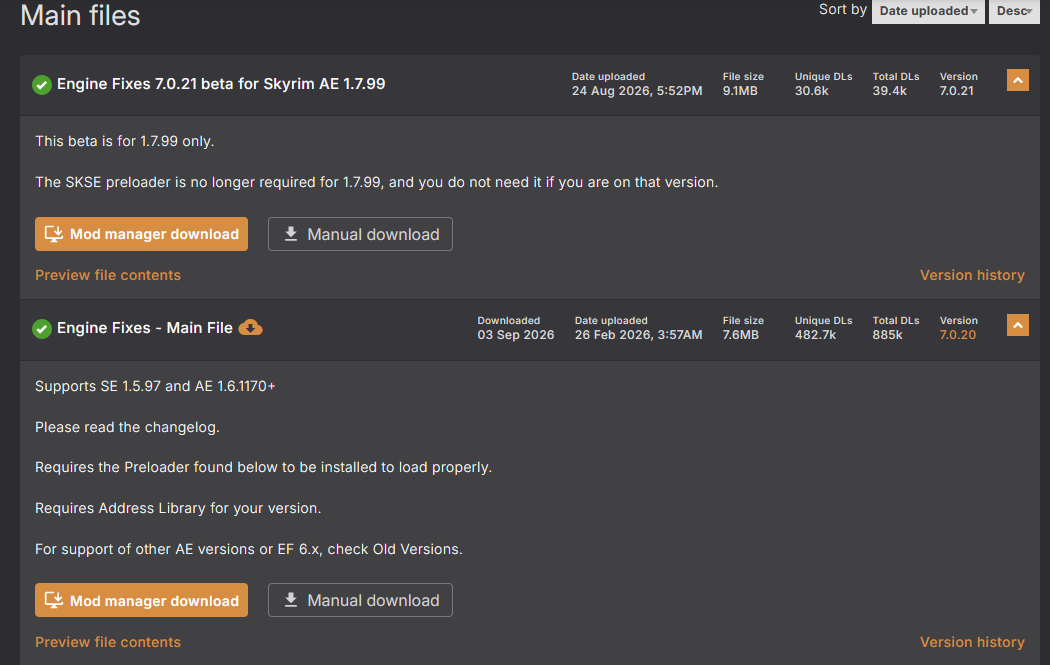This screenshot has width=1050, height=665.
Task: Open Preview file contents for 7.0.21 beta
Action: [x=108, y=275]
